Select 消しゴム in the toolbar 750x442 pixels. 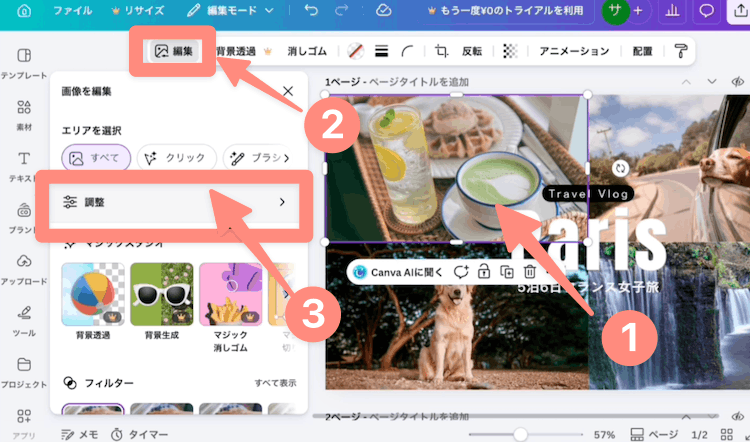307,51
